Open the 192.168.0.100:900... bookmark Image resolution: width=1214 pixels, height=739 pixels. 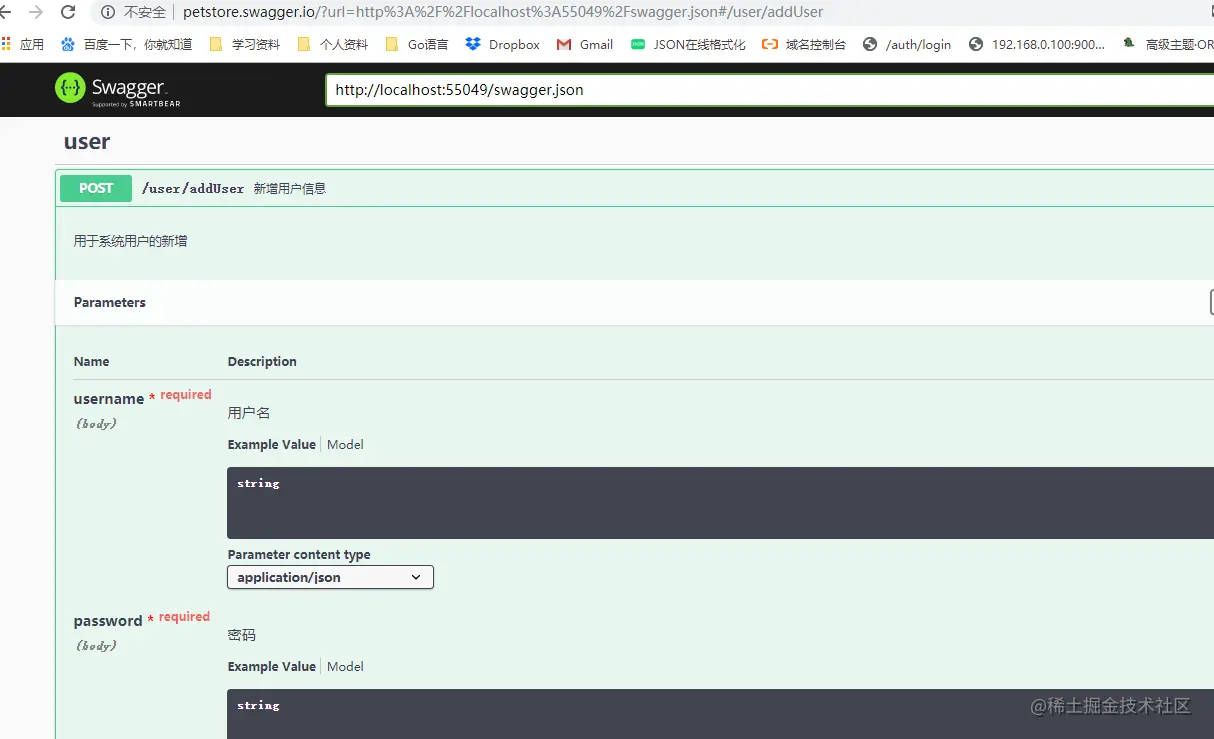point(1037,44)
